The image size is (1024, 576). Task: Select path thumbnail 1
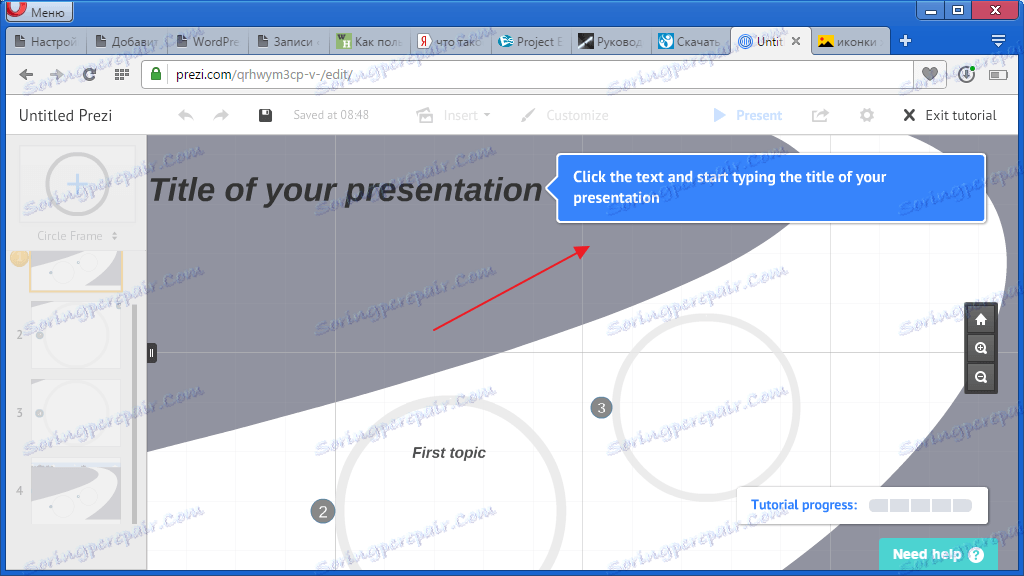coord(76,270)
